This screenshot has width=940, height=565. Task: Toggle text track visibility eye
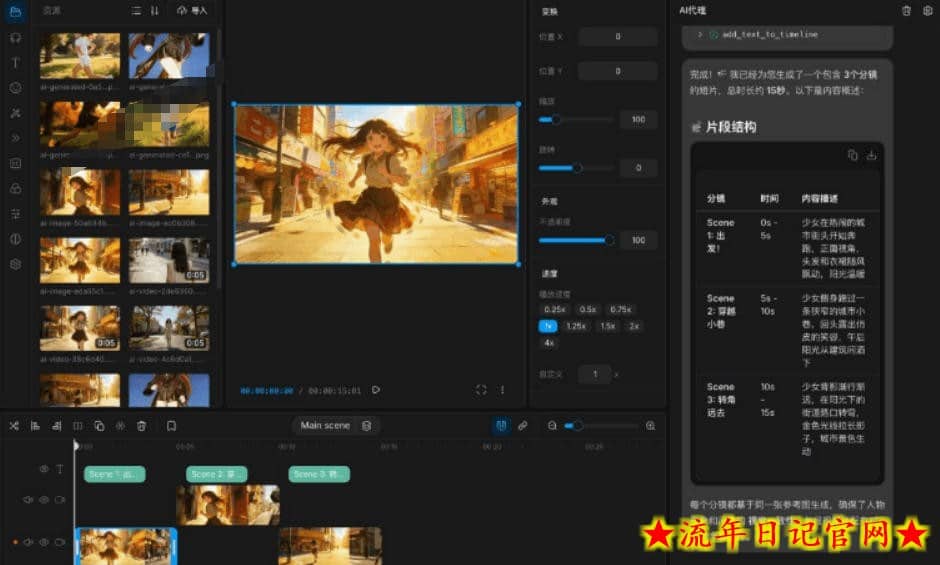tap(44, 469)
